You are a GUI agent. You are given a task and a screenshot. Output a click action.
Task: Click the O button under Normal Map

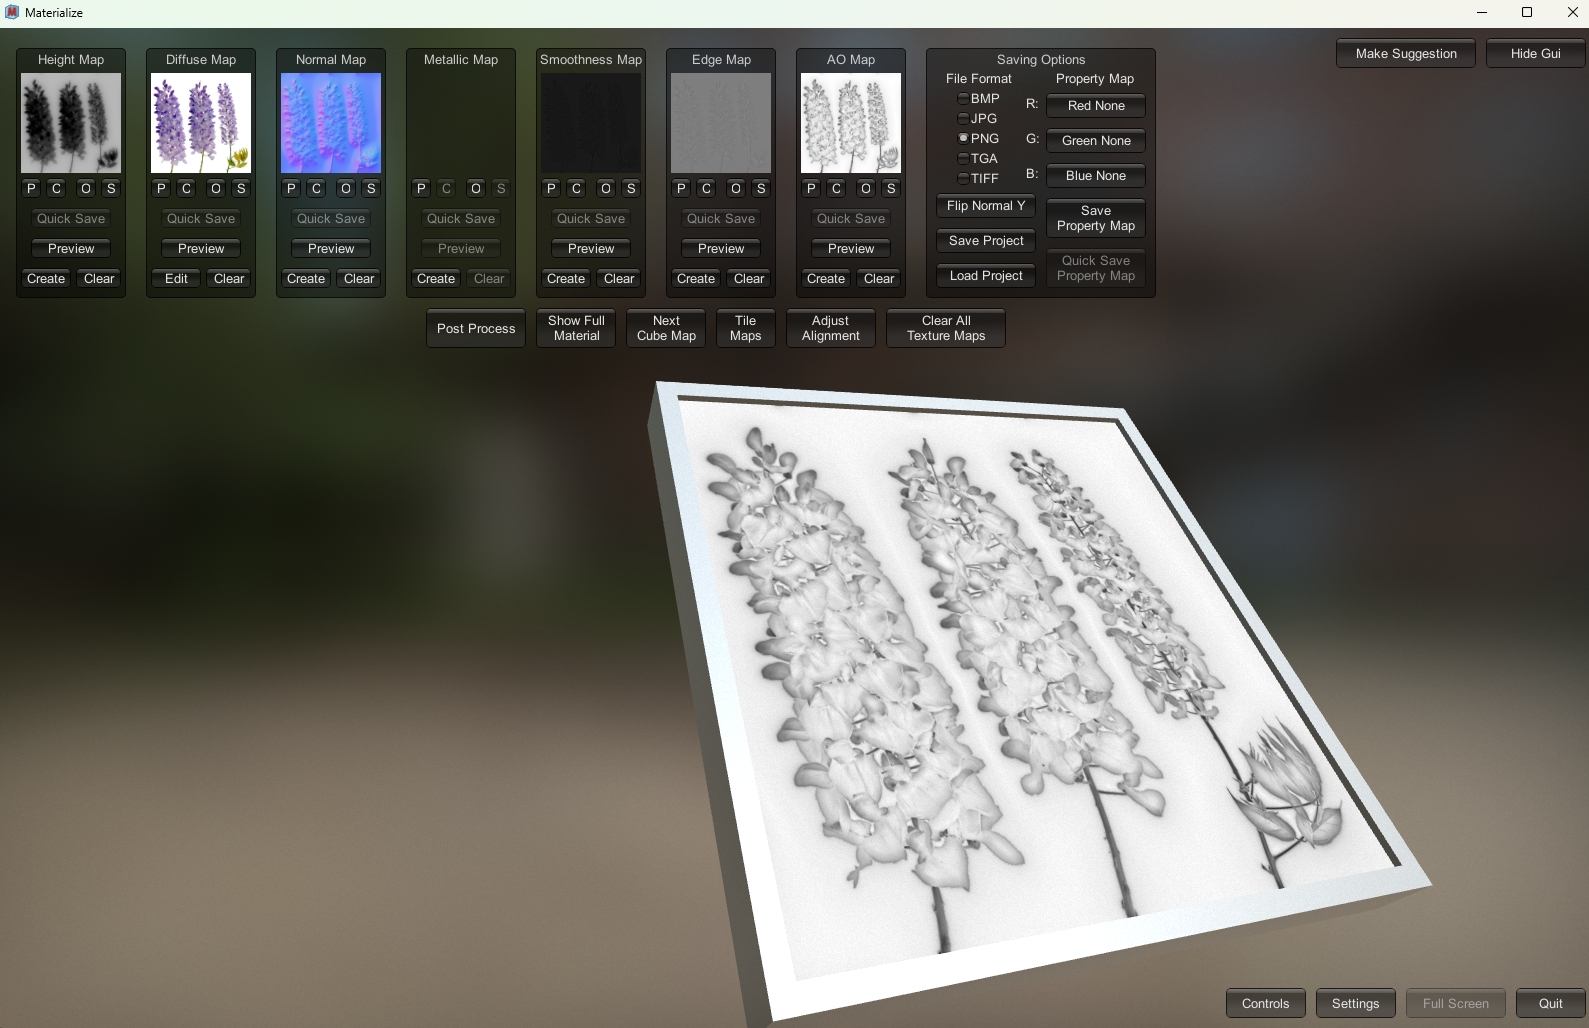pyautogui.click(x=346, y=188)
